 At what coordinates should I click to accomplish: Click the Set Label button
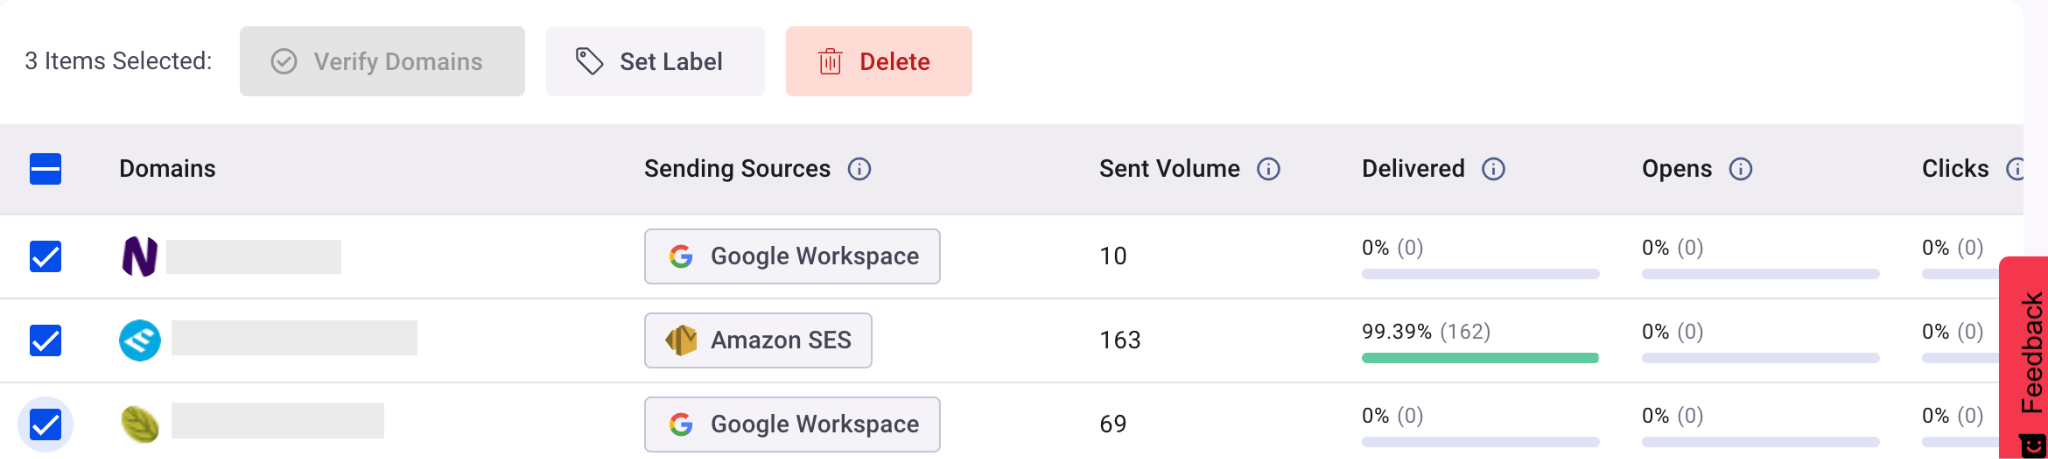655,62
